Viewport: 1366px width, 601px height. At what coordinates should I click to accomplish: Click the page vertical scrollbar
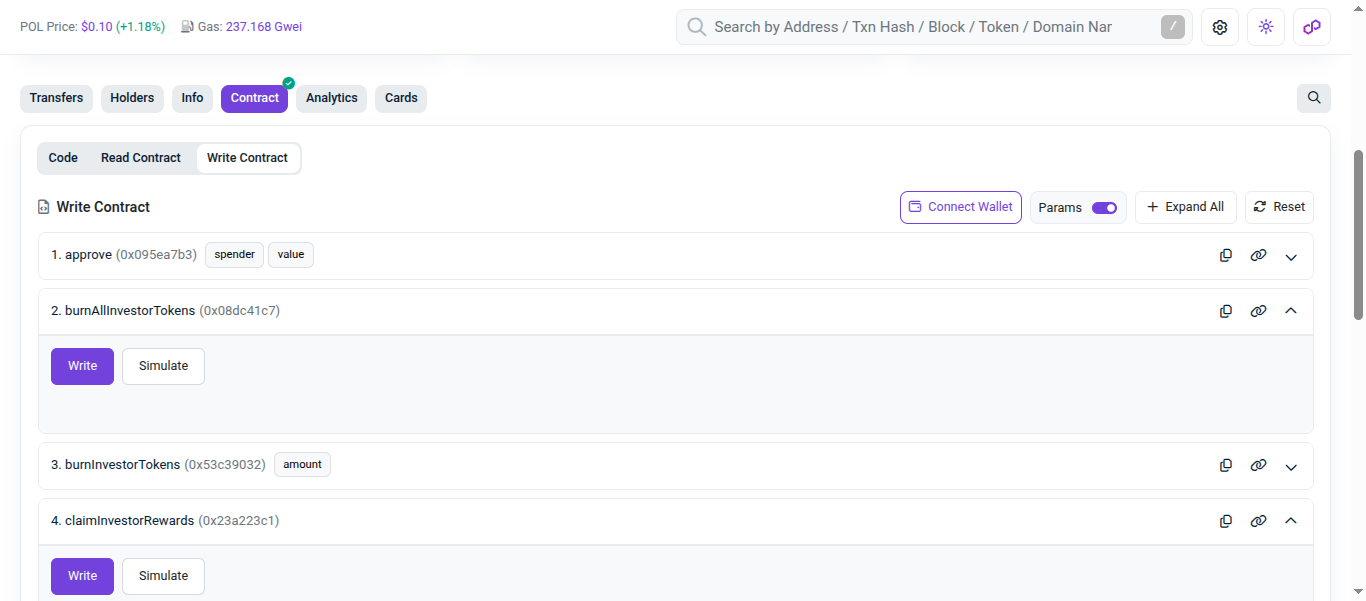coord(1358,235)
